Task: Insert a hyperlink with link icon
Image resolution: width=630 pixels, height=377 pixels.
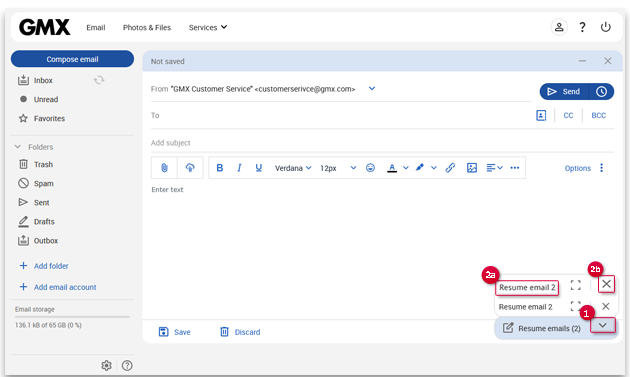Action: point(450,168)
